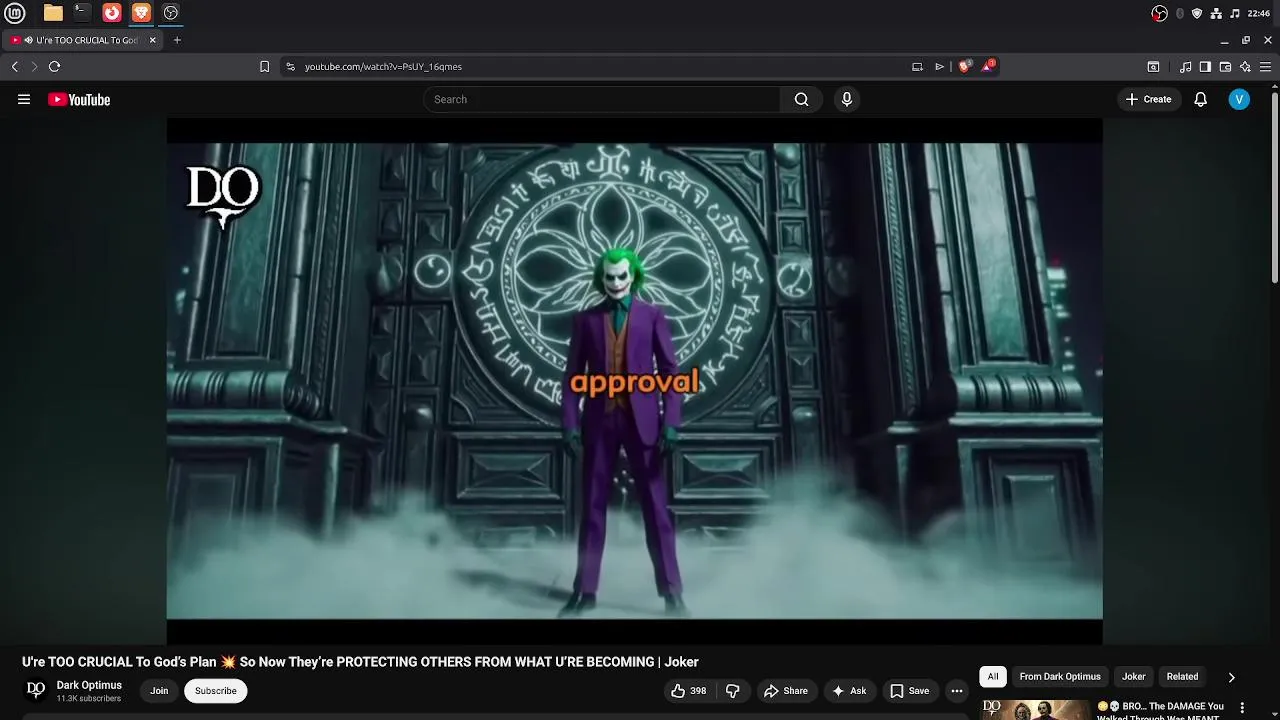The image size is (1280, 720).
Task: Click the send-page arrow icon in address bar
Action: tap(939, 66)
